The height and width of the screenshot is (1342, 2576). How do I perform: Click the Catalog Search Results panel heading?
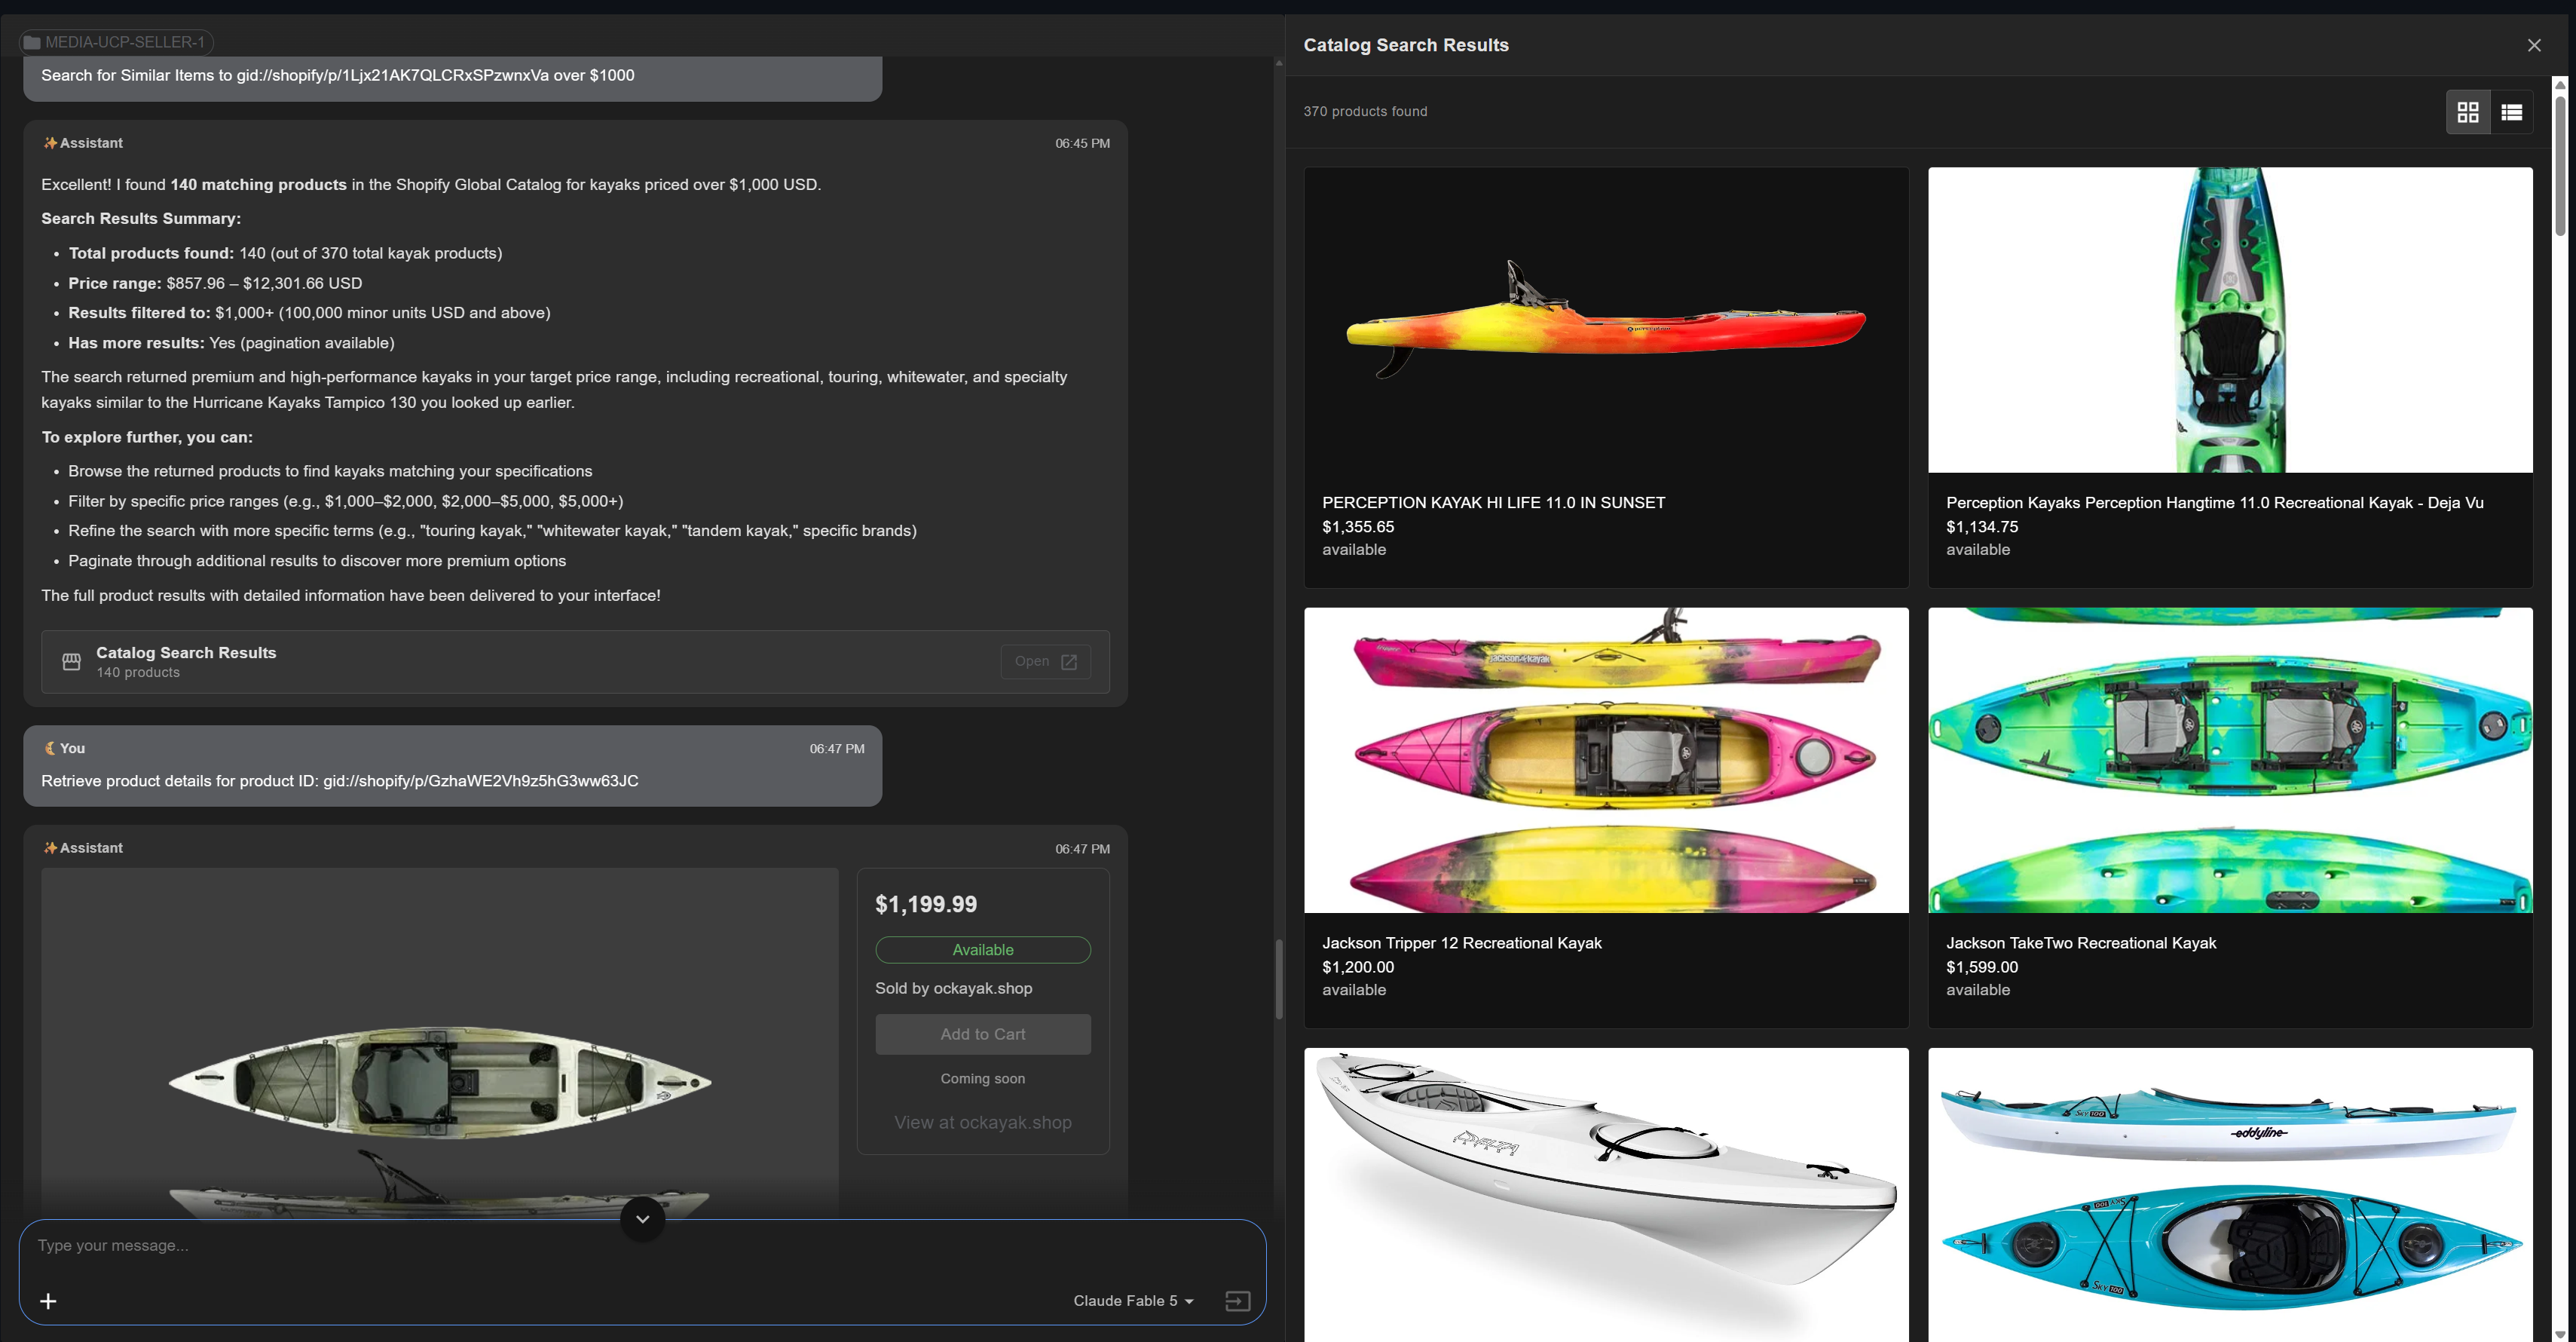tap(1405, 45)
